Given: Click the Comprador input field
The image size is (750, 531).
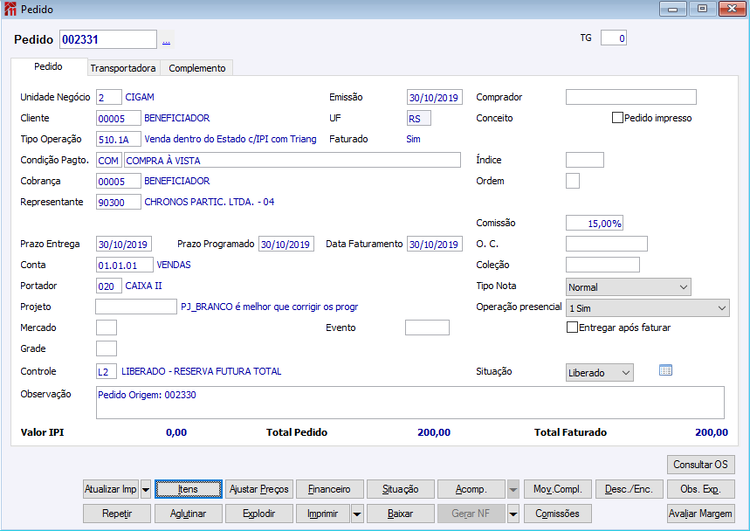Looking at the screenshot, I should coord(631,97).
